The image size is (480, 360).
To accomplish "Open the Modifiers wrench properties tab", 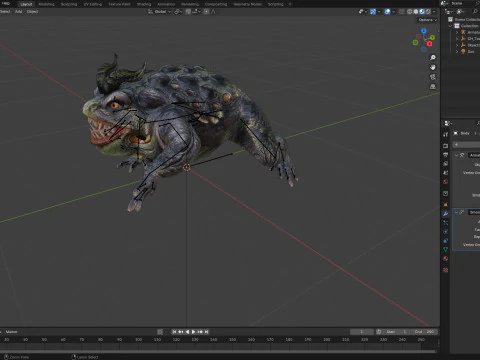I will [446, 214].
